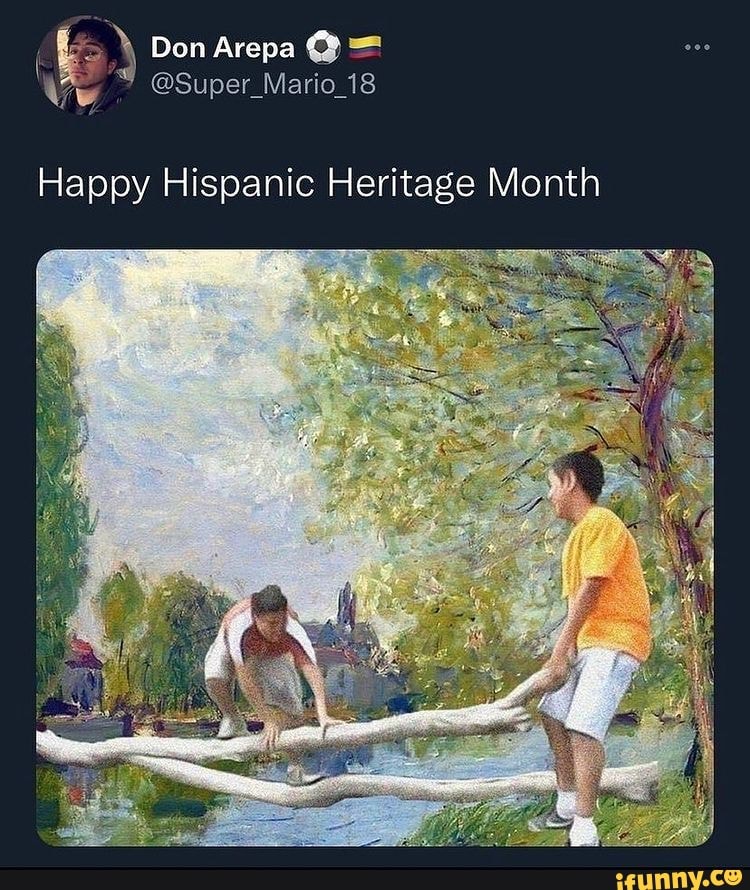Image resolution: width=750 pixels, height=890 pixels.
Task: Click the person crouching on the log
Action: click(262, 660)
